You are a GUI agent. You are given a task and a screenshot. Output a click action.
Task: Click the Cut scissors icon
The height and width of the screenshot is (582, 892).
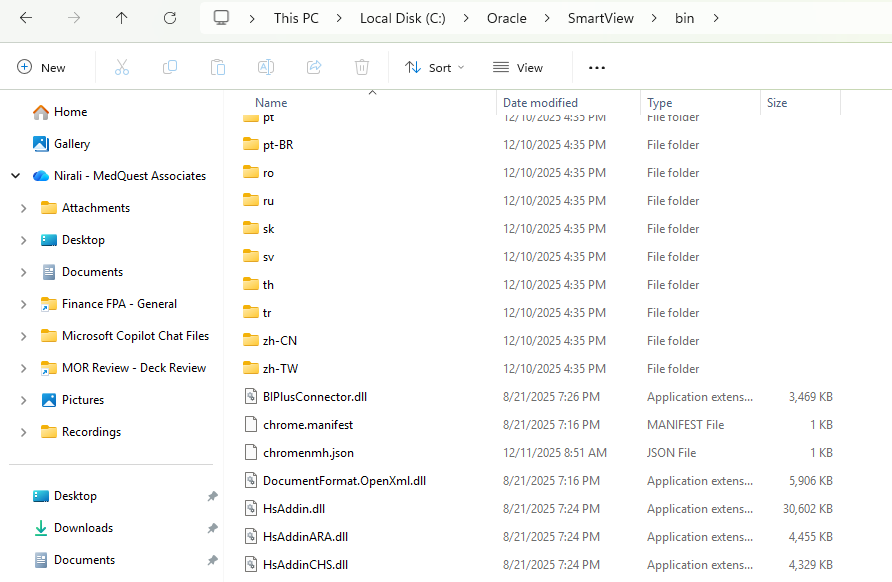coord(122,67)
